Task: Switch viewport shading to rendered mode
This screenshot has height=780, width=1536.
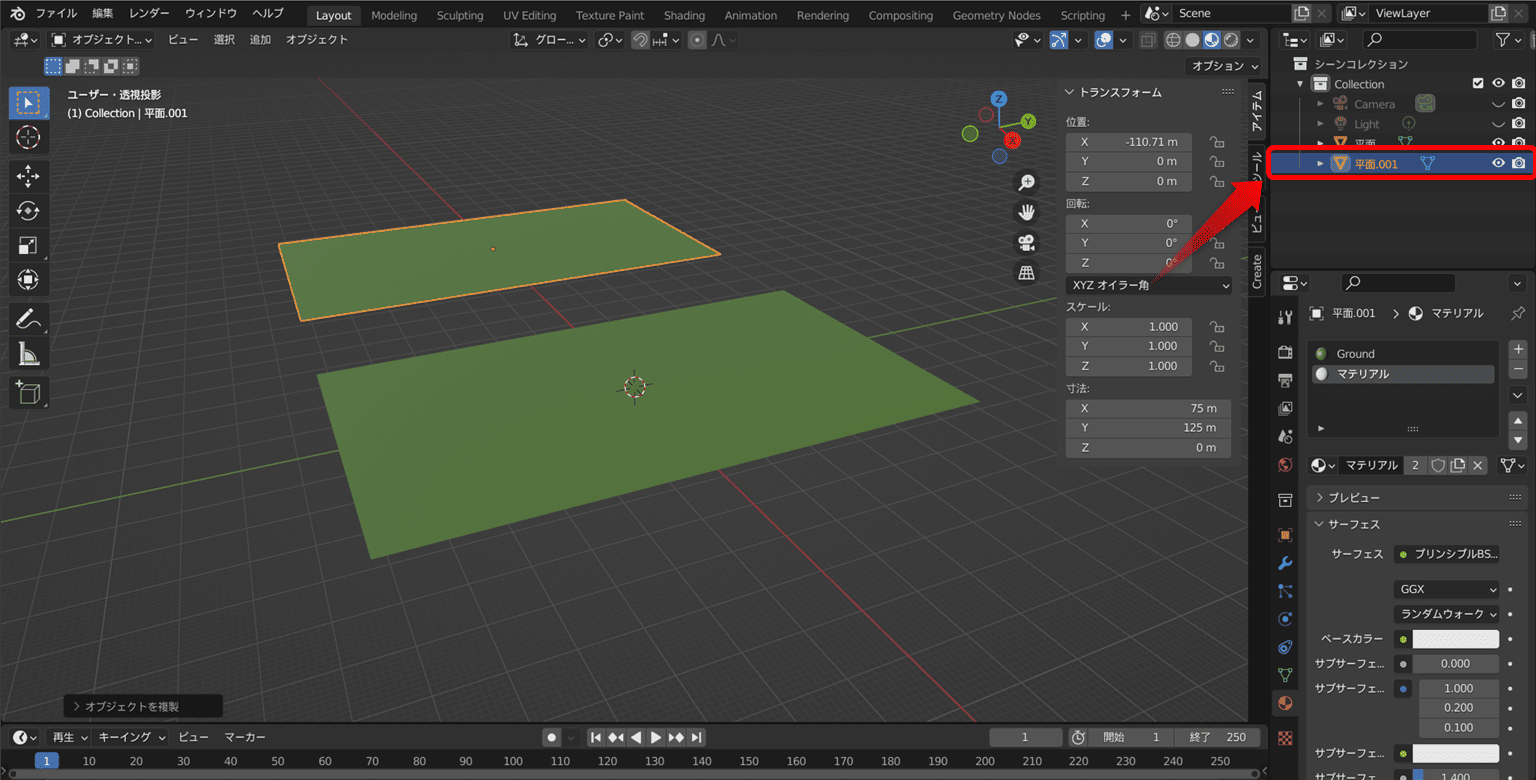Action: [x=1231, y=40]
